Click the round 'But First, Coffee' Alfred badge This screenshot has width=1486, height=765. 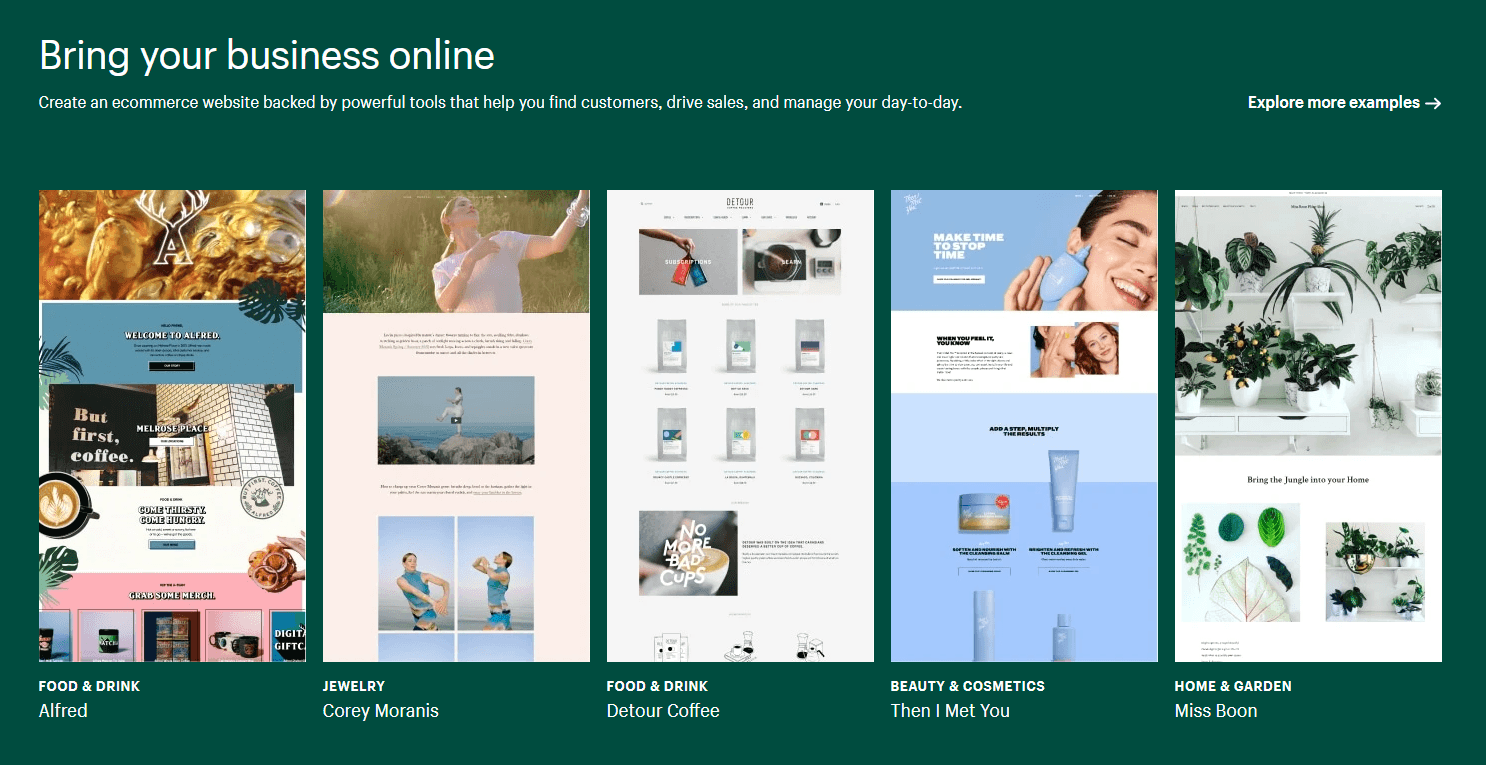click(x=261, y=498)
